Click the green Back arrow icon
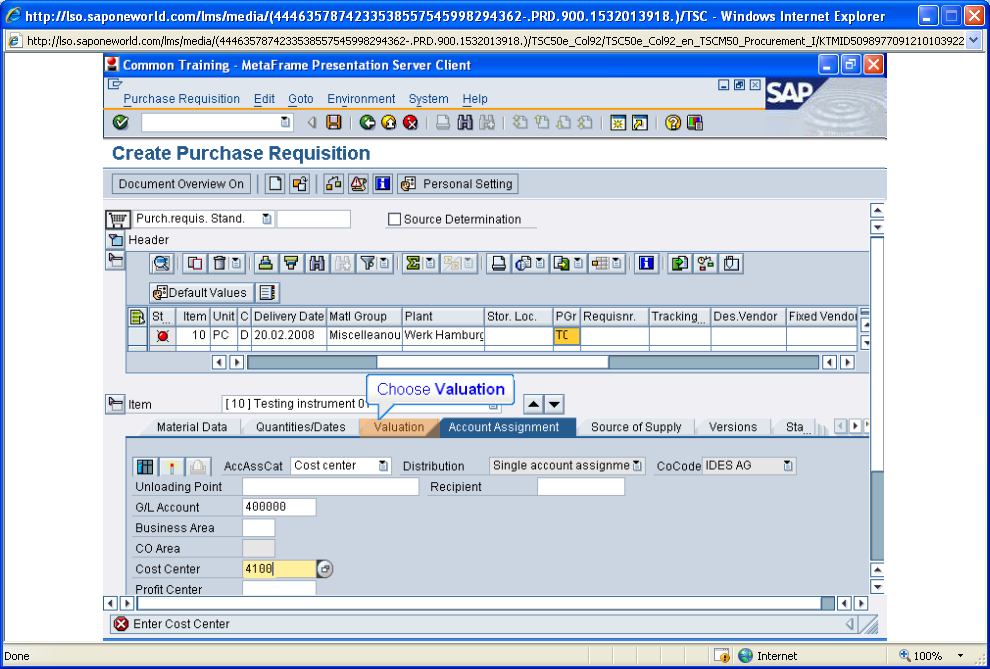990x669 pixels. (x=367, y=122)
